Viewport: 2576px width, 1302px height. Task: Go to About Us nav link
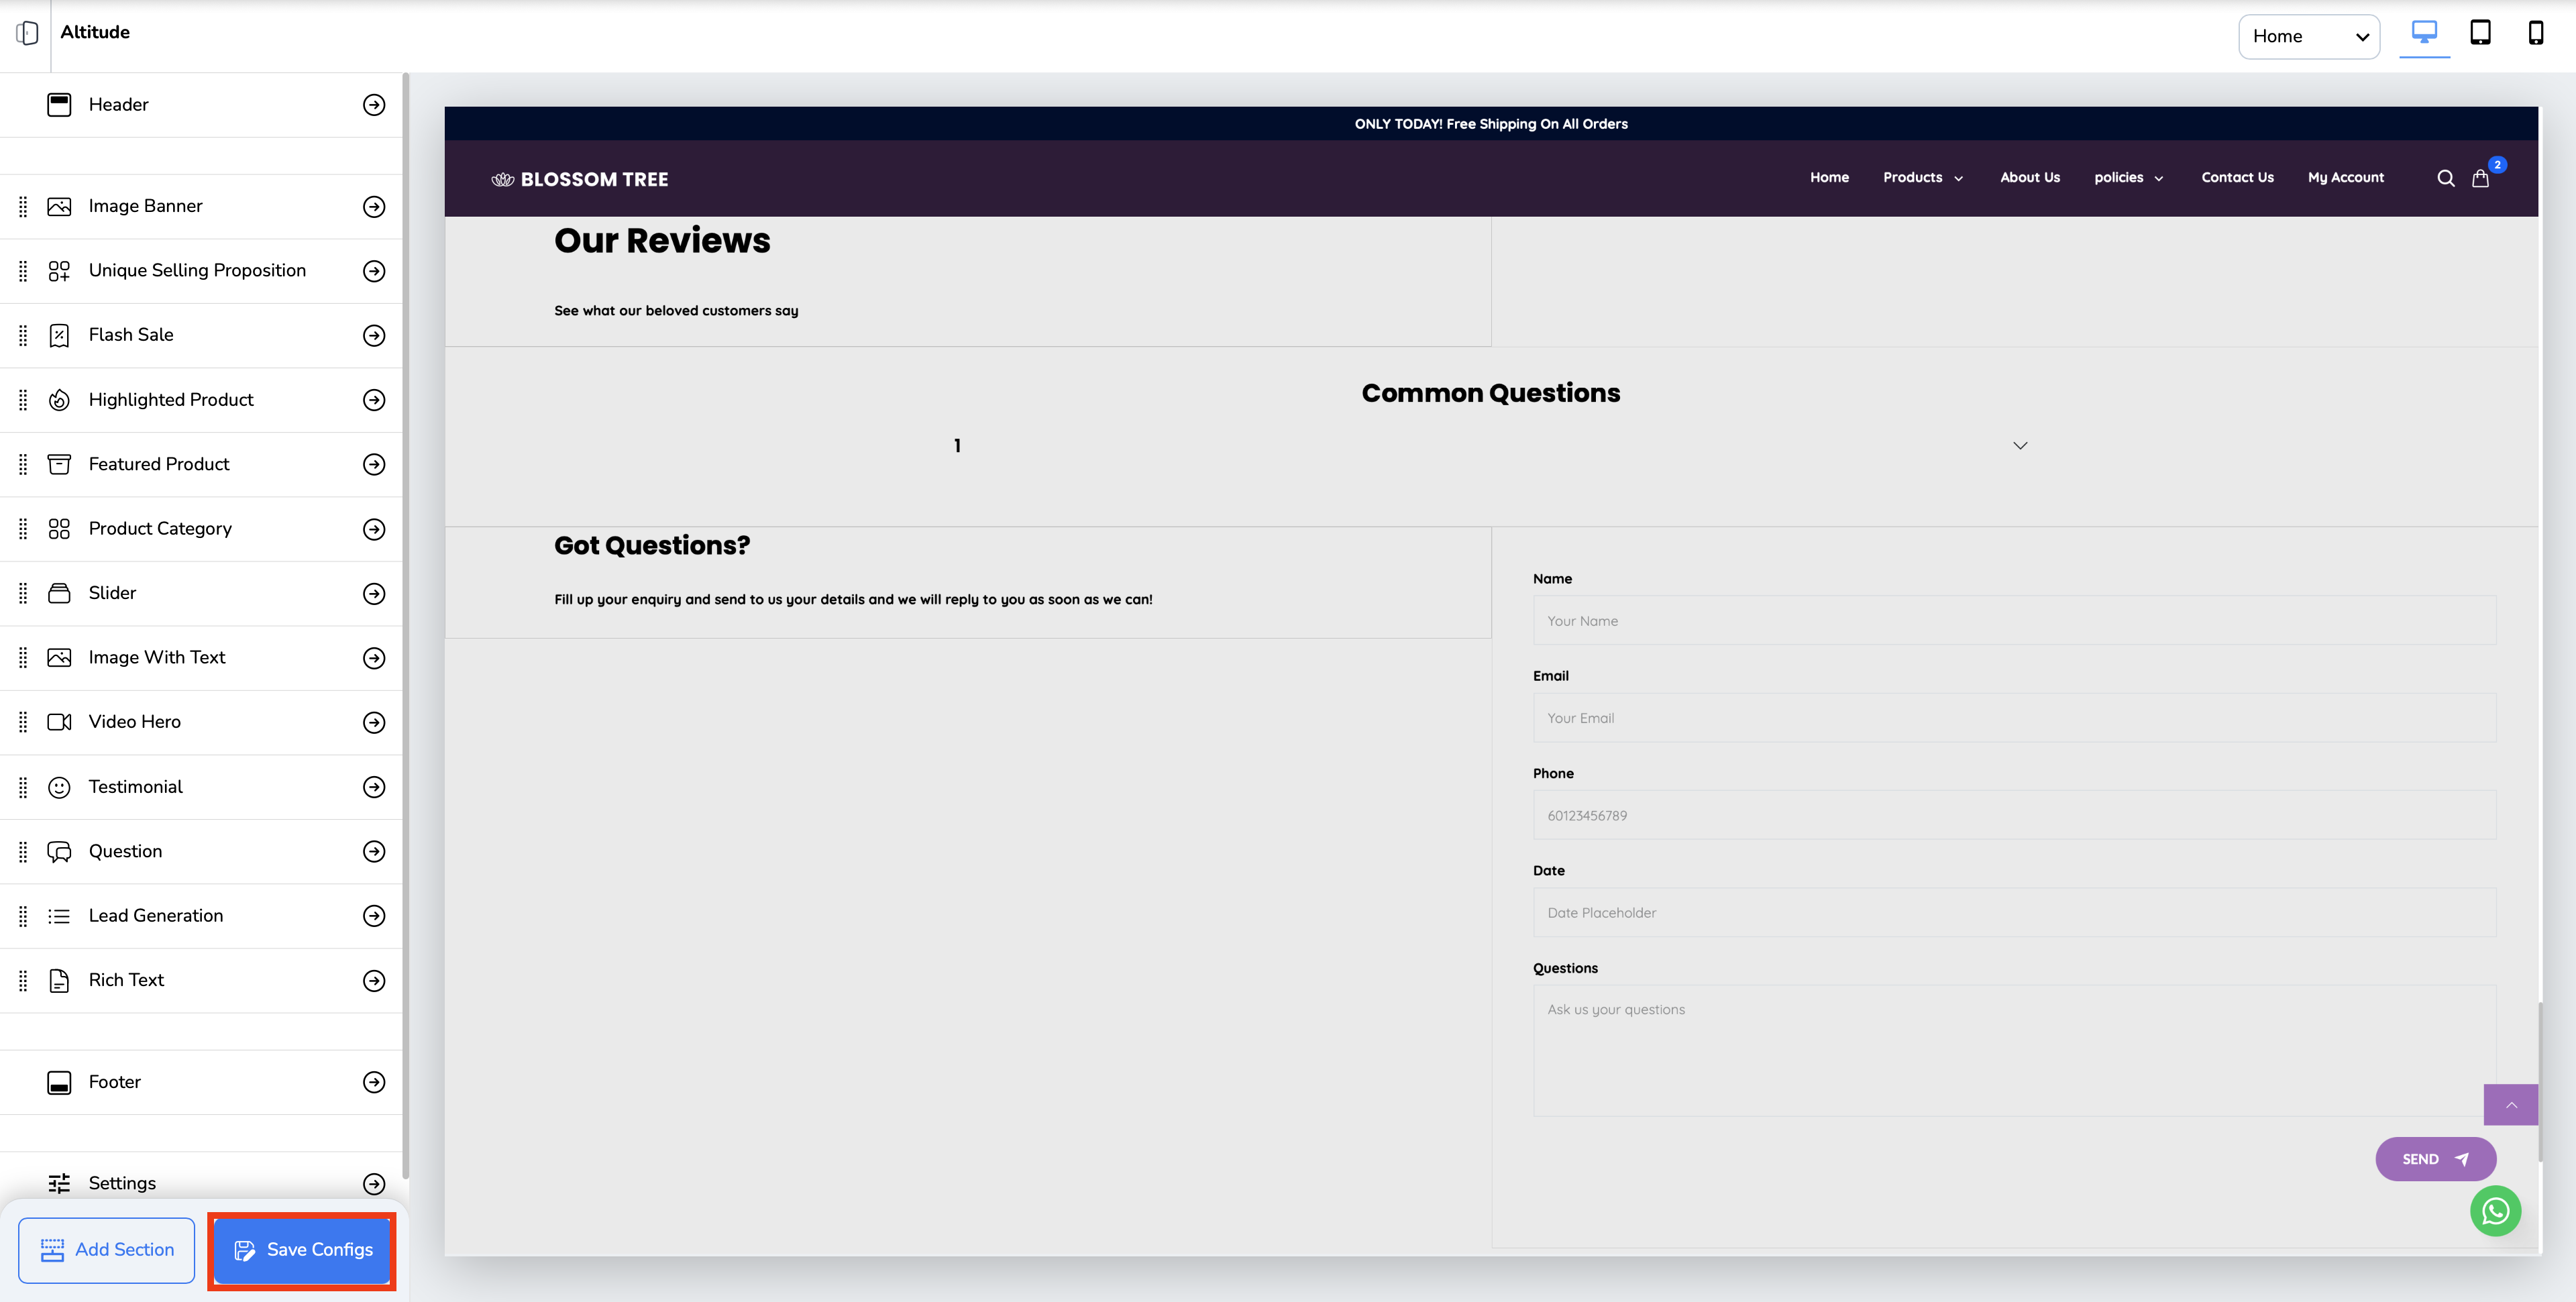(2029, 178)
